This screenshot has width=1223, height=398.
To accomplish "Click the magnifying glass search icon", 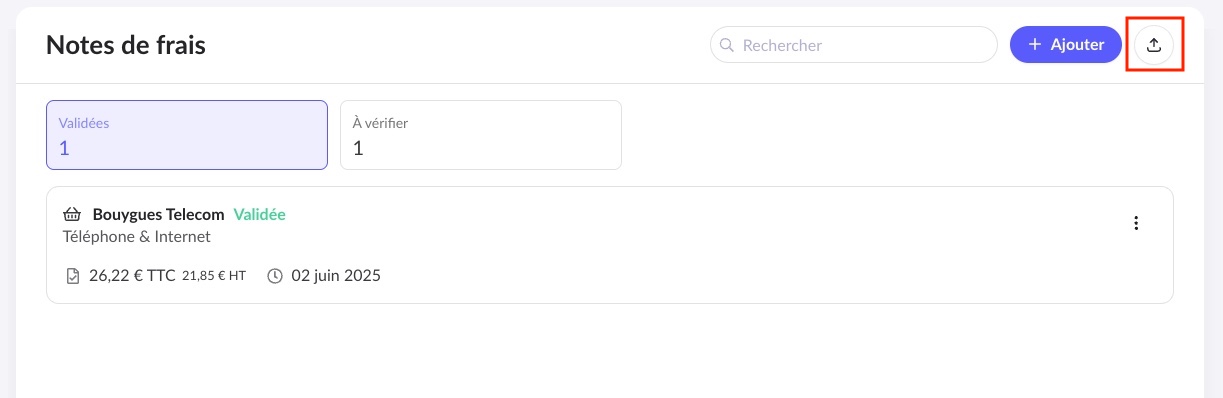I will (x=727, y=45).
